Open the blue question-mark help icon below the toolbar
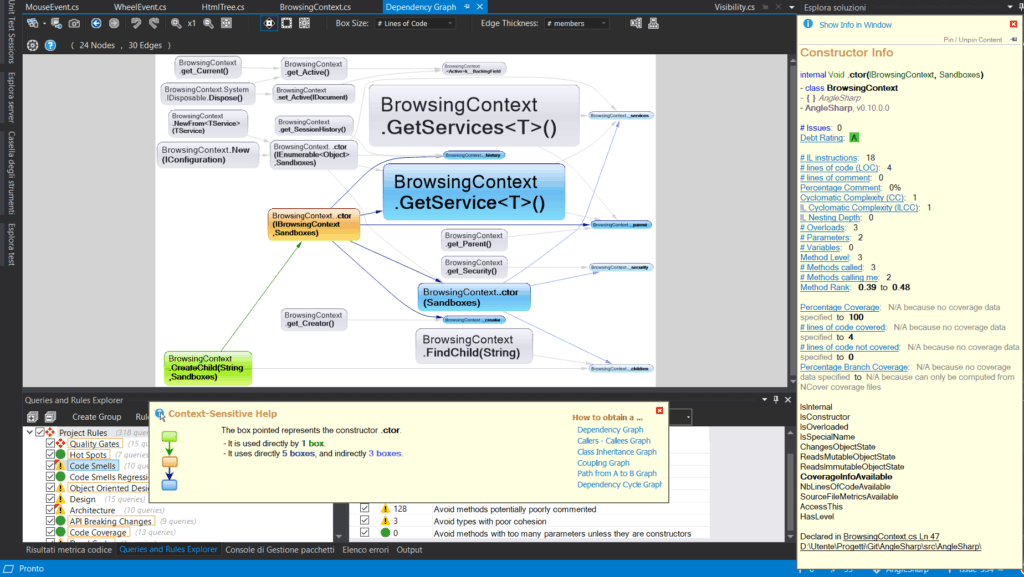 [x=50, y=44]
